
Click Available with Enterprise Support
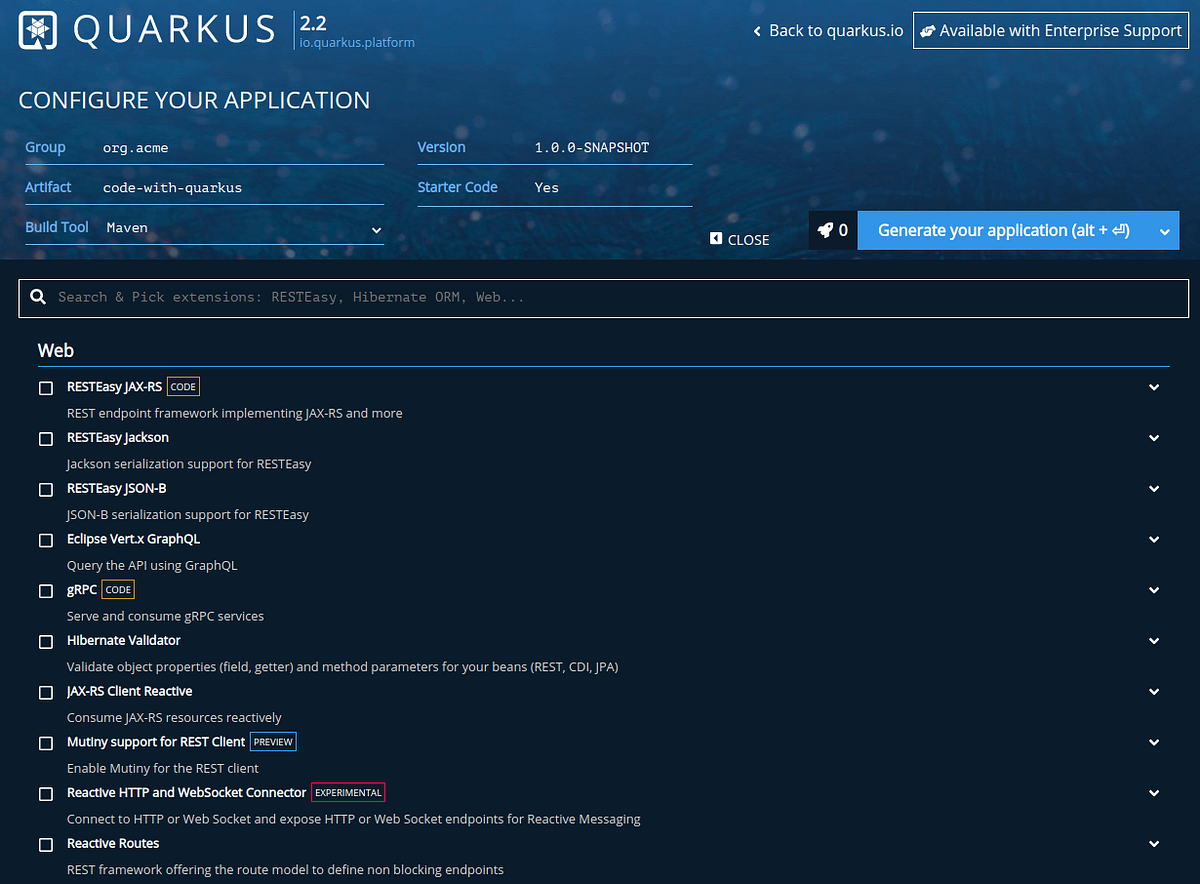(x=1050, y=30)
